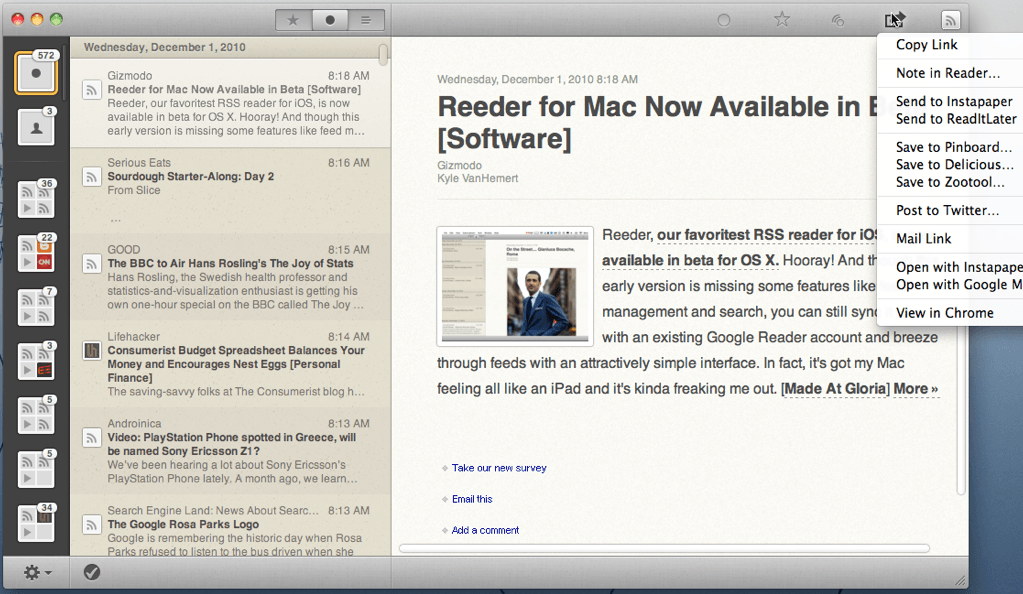Show all items in the segmented control

[x=366, y=20]
